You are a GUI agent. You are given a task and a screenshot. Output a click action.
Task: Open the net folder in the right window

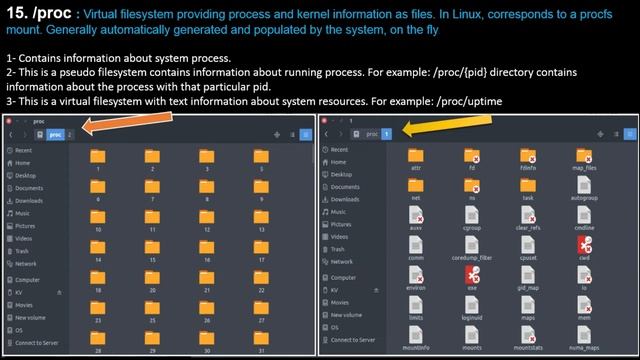(x=416, y=186)
